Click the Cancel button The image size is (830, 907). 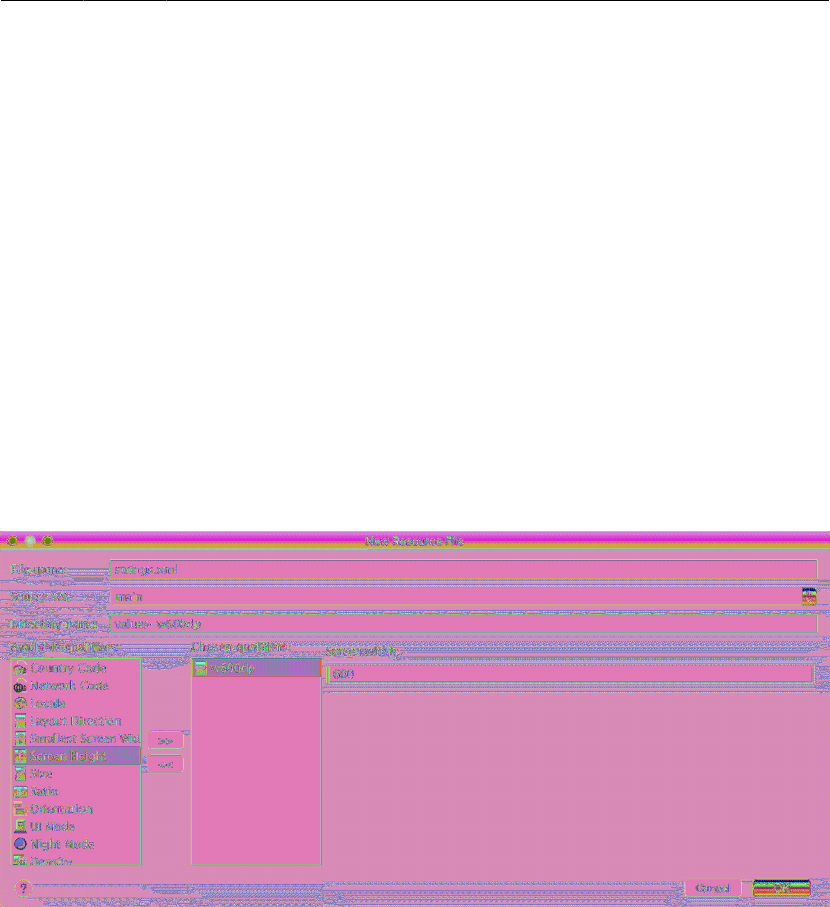(713, 888)
